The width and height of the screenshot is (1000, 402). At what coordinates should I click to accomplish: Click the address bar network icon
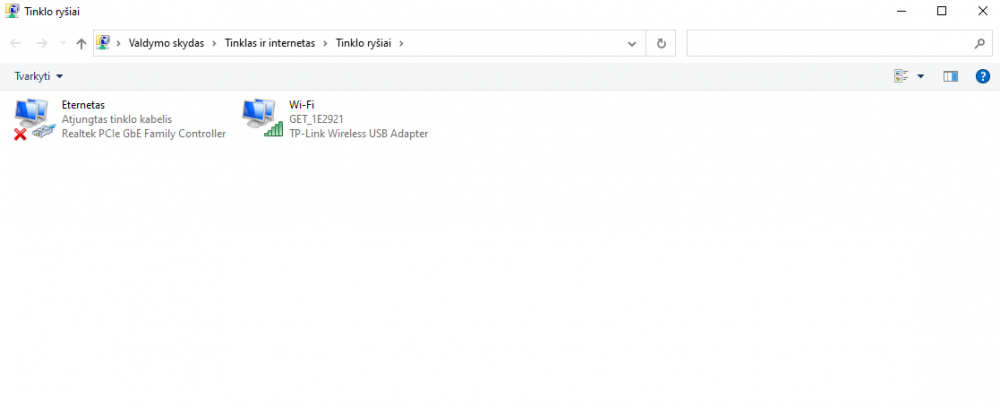[103, 43]
